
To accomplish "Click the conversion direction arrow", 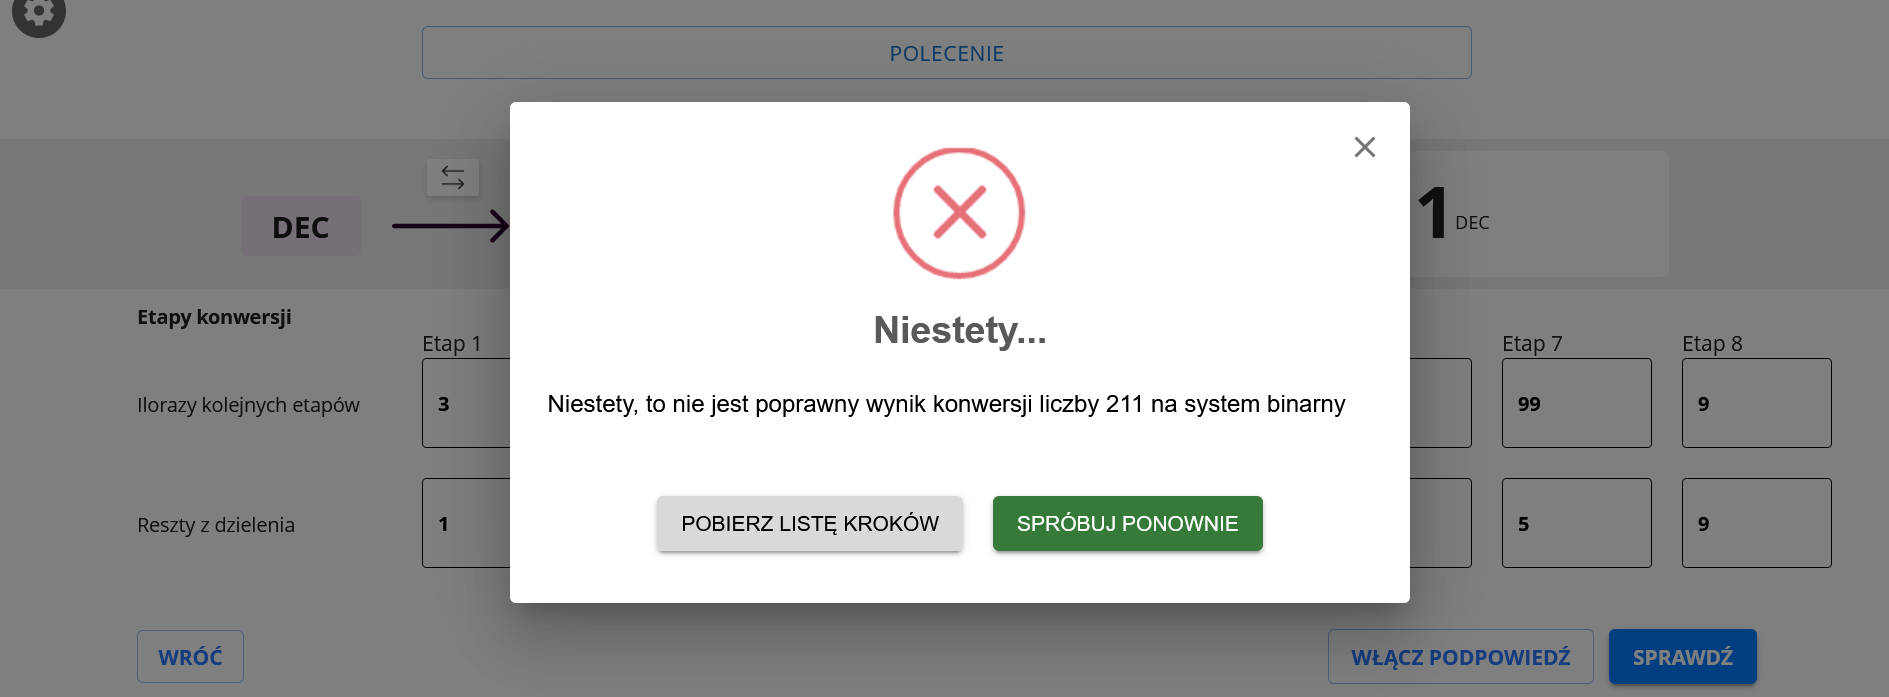I will (x=450, y=226).
